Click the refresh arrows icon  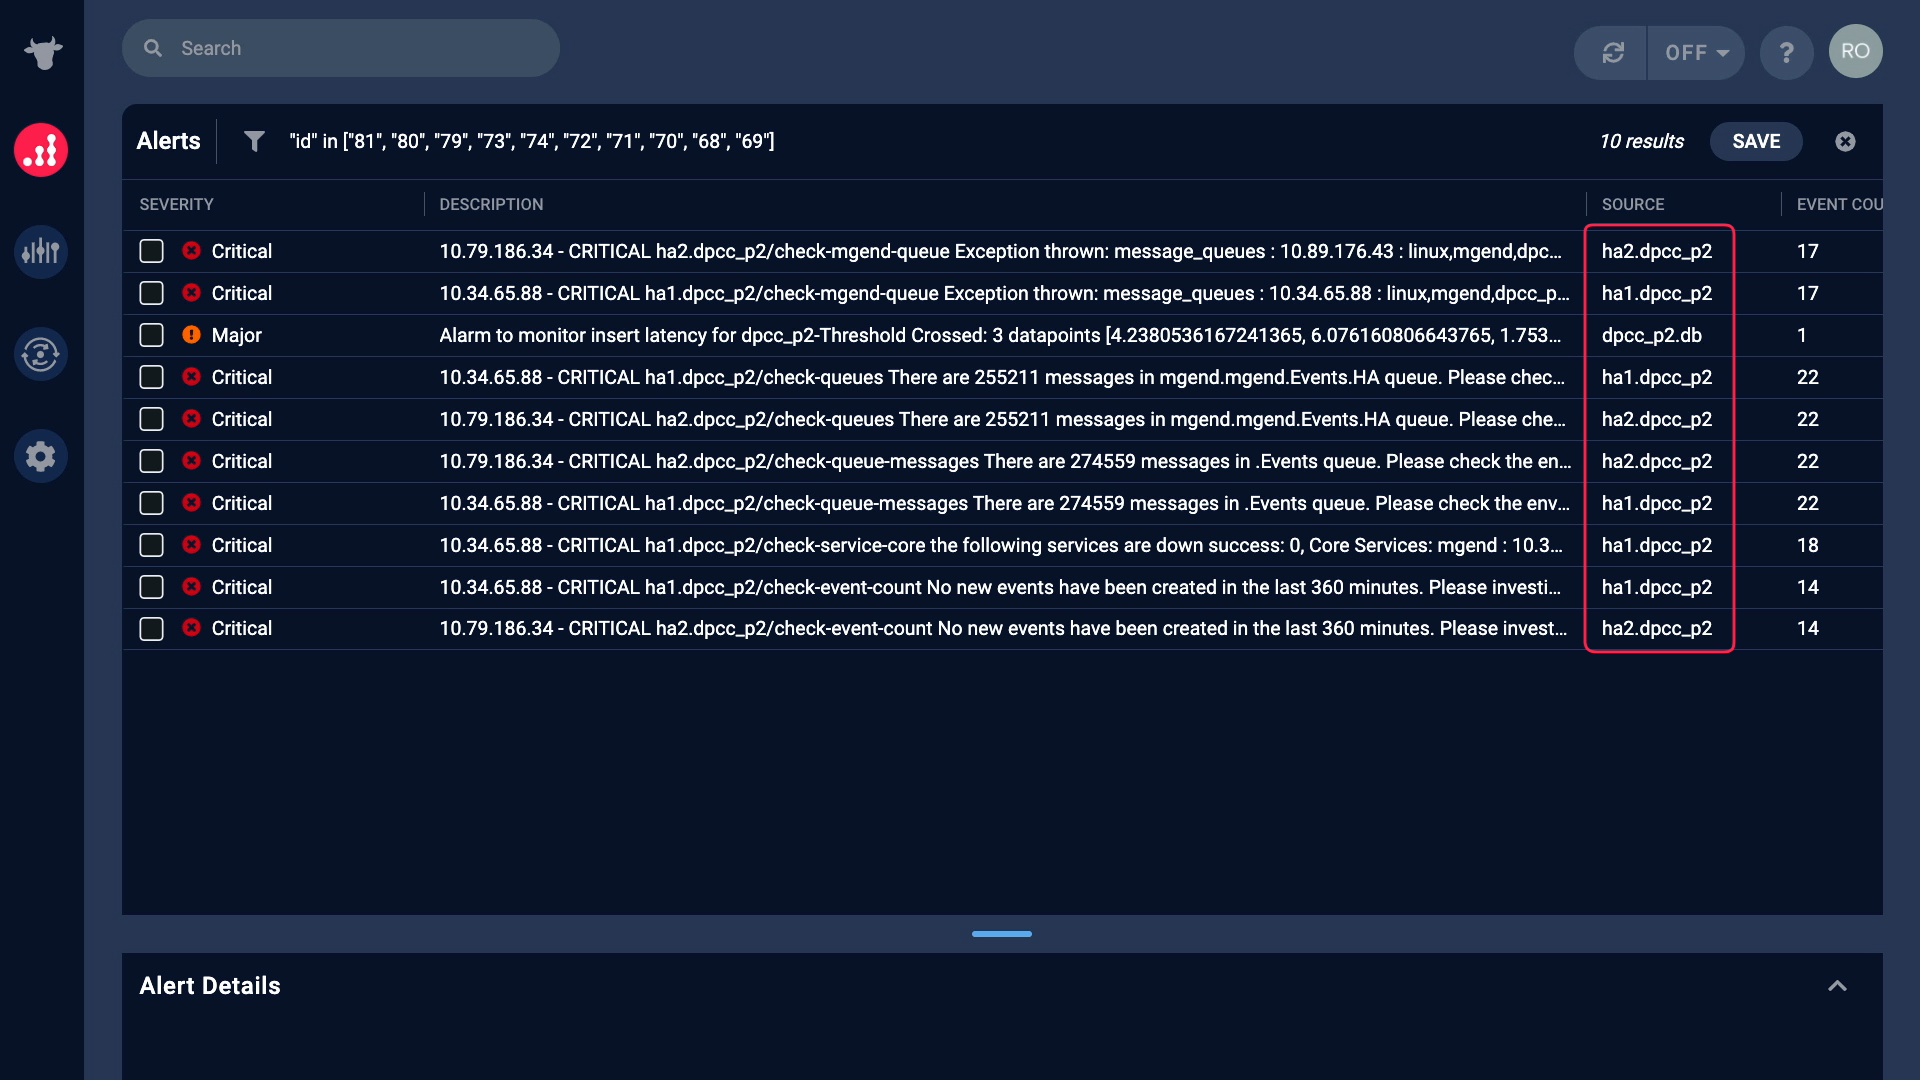pyautogui.click(x=1612, y=53)
